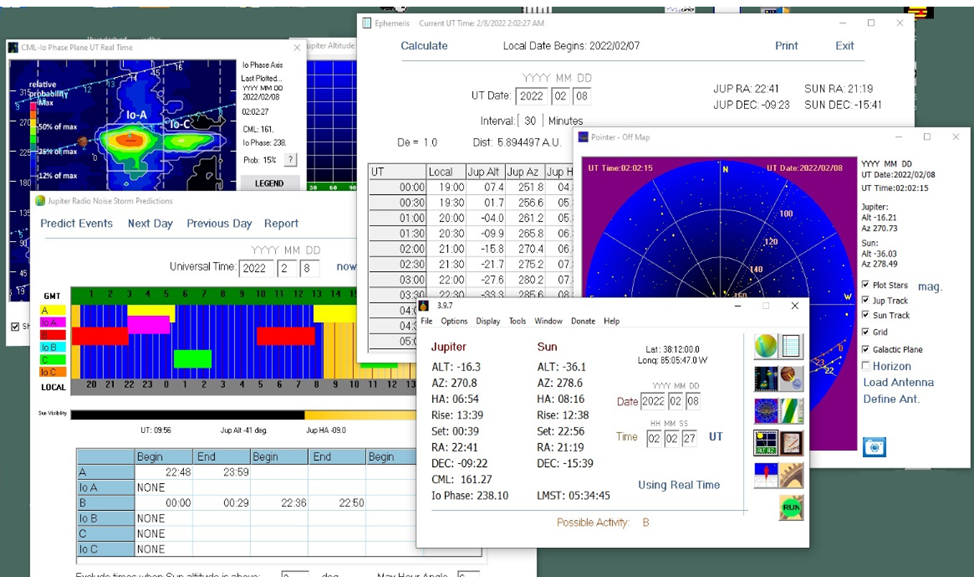Click the orange Io C legend swatch
Viewport: 974px width, 577px height.
pos(53,372)
